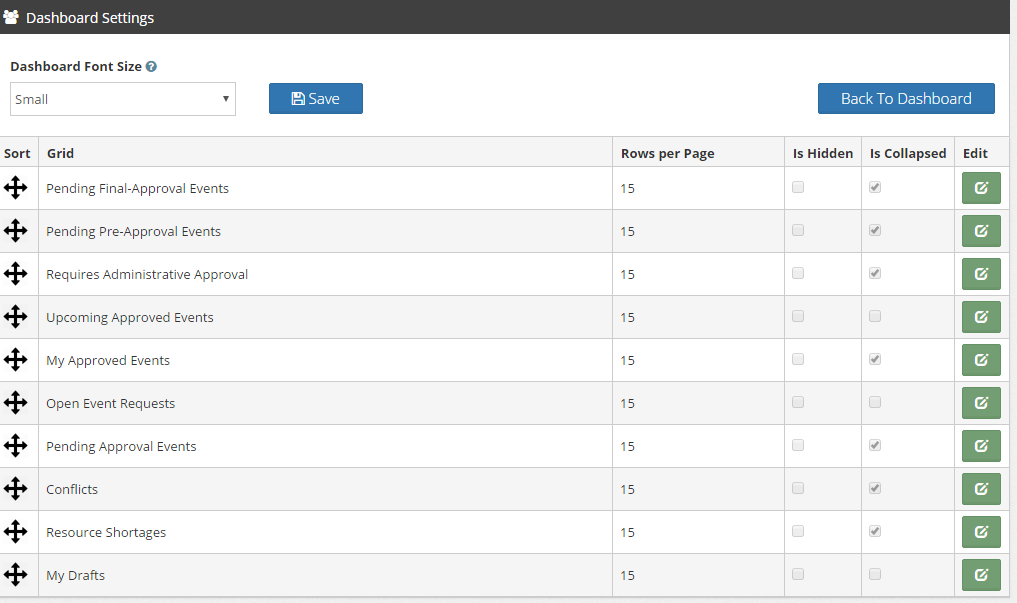Edit the My Drafts grid
The width and height of the screenshot is (1017, 603).
coord(981,574)
